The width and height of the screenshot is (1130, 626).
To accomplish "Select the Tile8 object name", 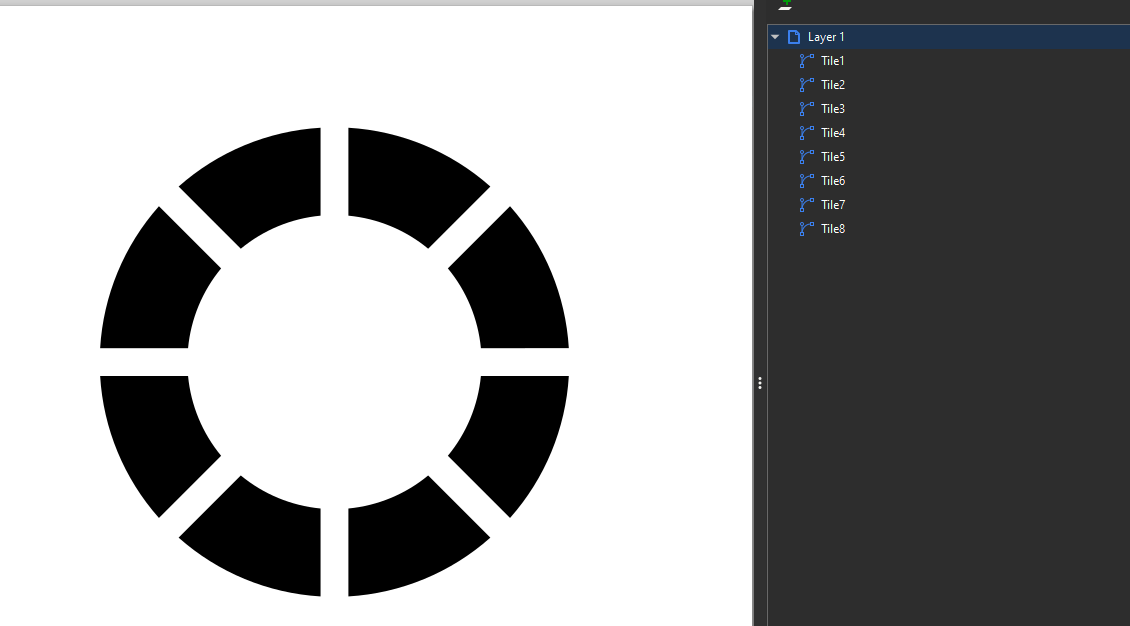I will (833, 229).
